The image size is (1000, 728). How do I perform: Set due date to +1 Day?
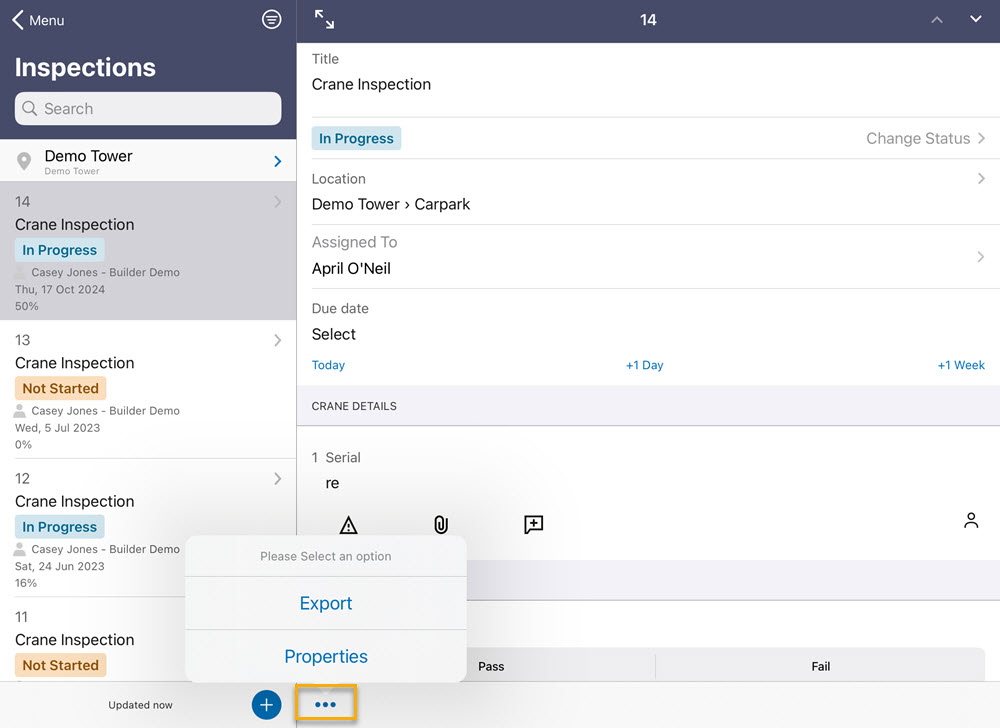[644, 365]
